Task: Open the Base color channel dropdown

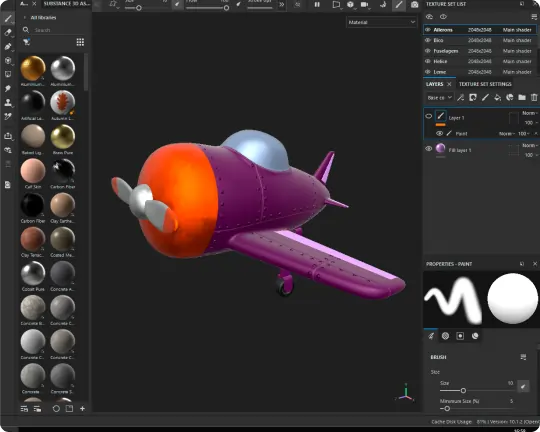Action: tap(440, 98)
